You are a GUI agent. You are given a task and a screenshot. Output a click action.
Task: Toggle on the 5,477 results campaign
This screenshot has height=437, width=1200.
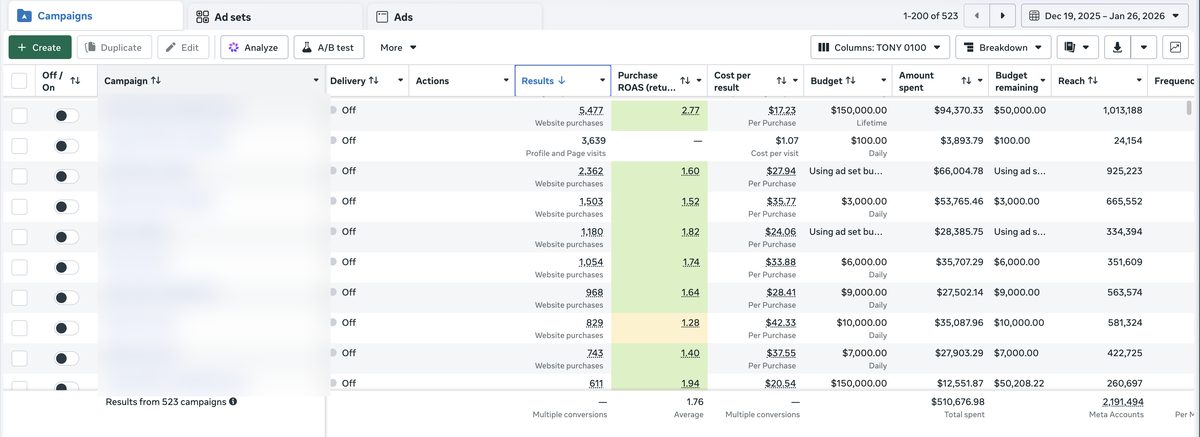(x=66, y=116)
